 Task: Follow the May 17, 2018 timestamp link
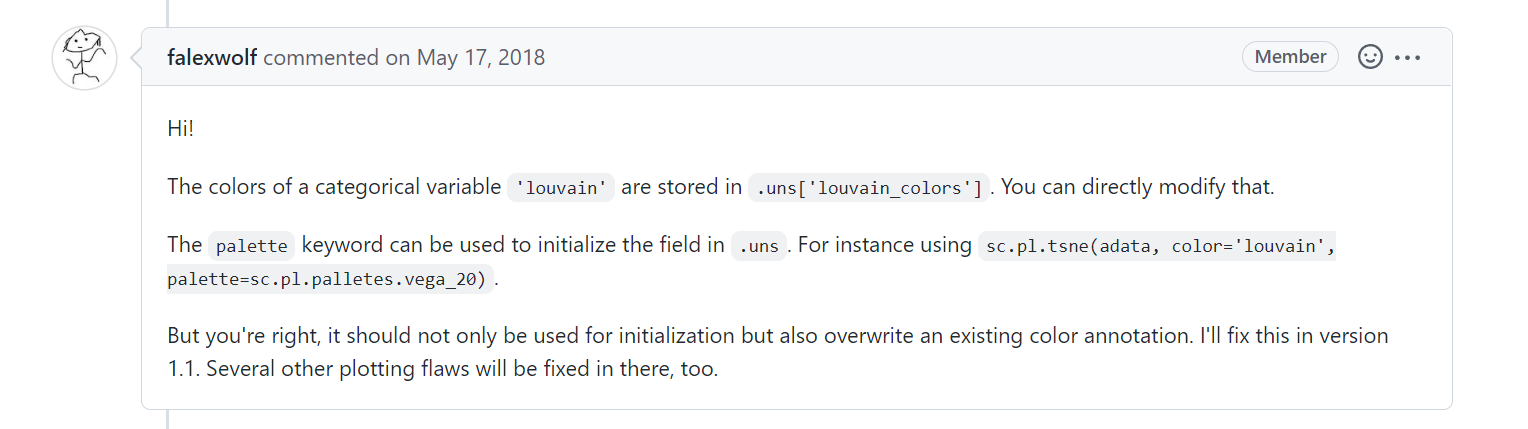tap(481, 57)
